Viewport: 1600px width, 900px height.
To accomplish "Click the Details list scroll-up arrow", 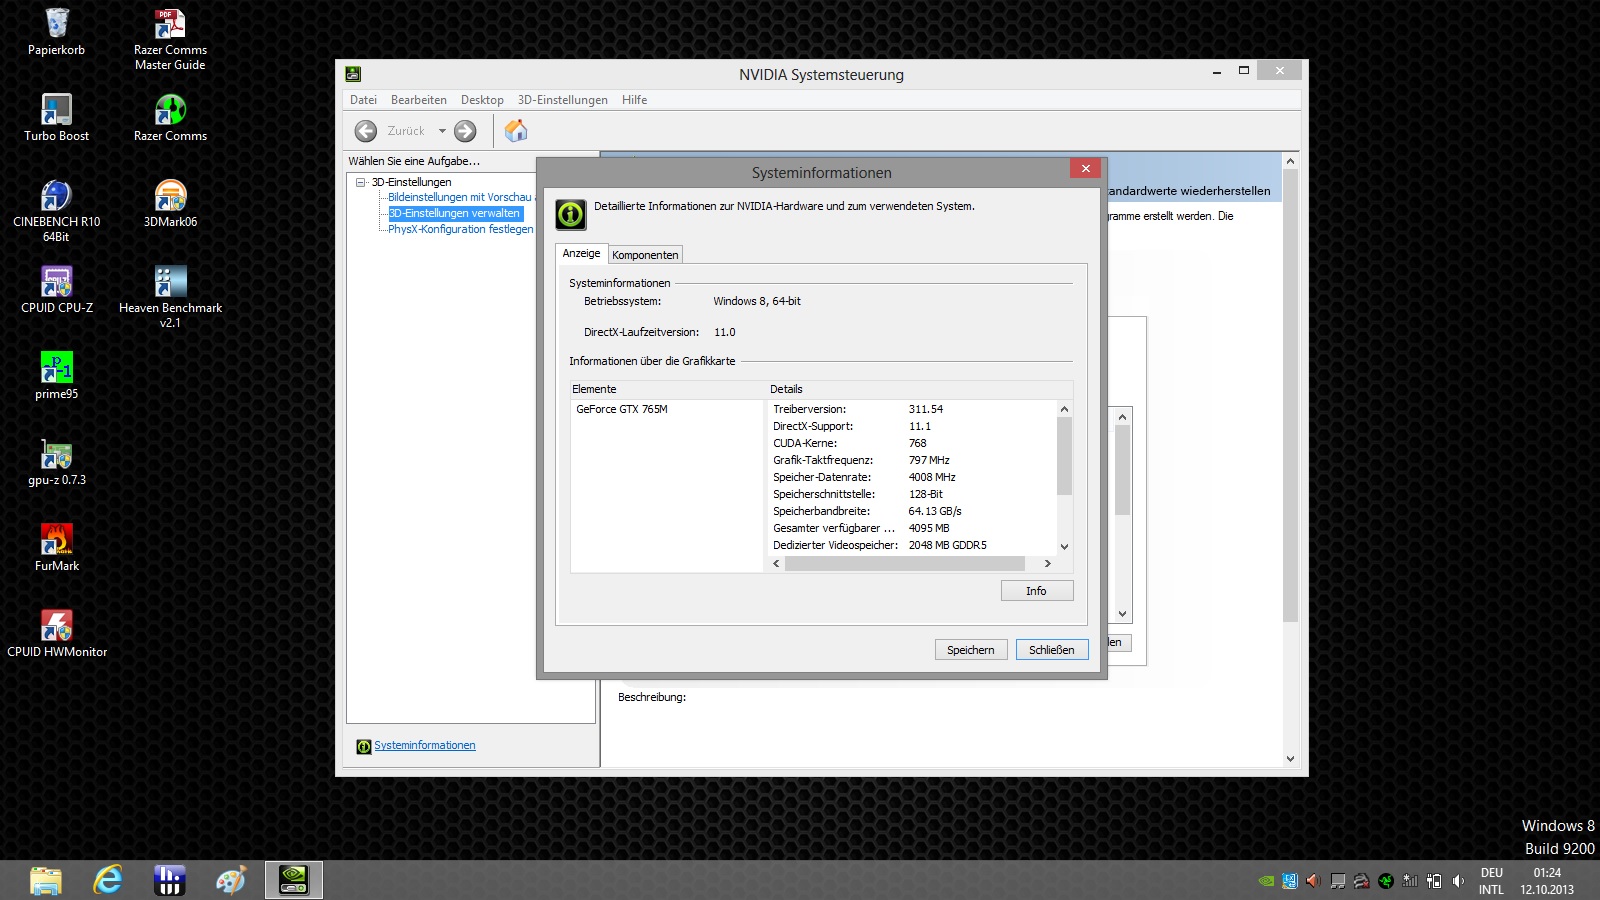I will pyautogui.click(x=1064, y=409).
